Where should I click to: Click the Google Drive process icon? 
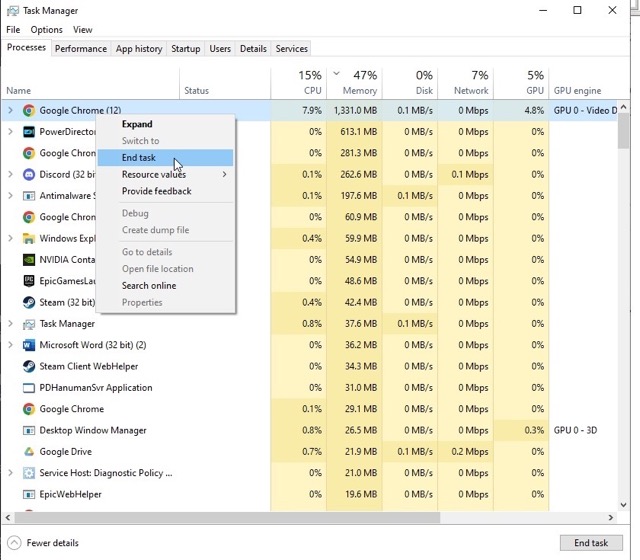(x=29, y=451)
